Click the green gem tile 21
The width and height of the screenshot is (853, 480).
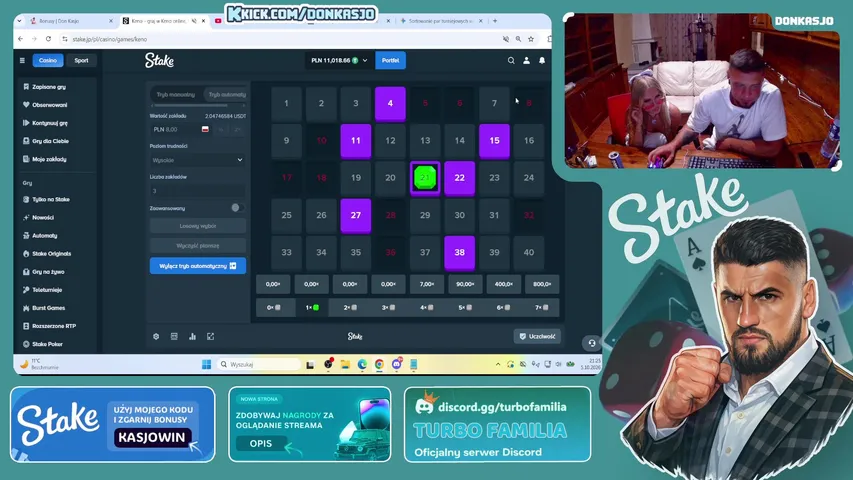click(x=425, y=178)
